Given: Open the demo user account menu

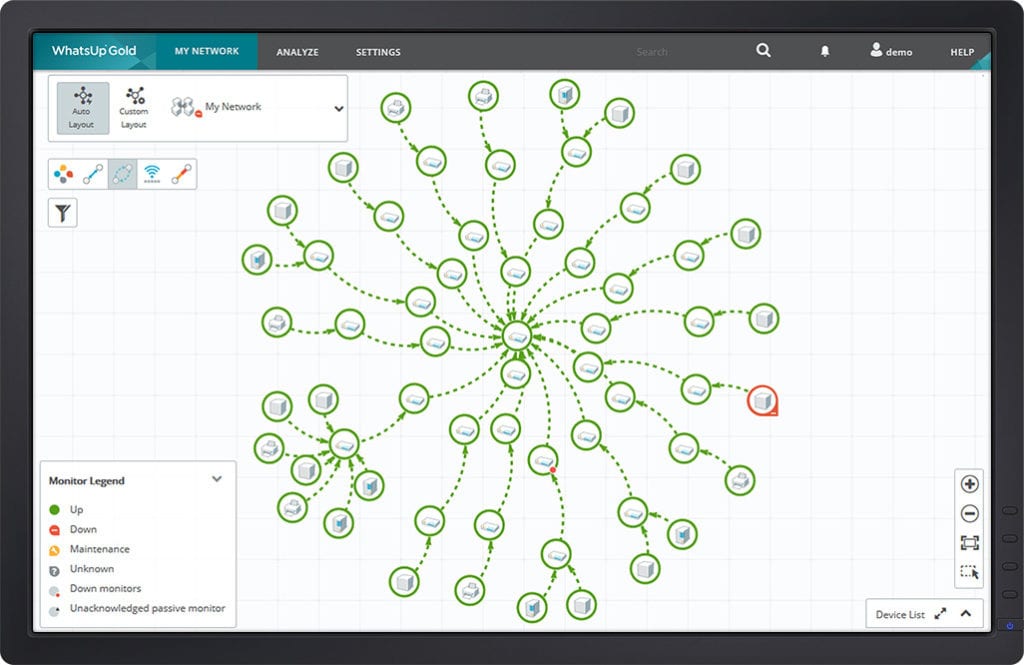Looking at the screenshot, I should coord(890,51).
